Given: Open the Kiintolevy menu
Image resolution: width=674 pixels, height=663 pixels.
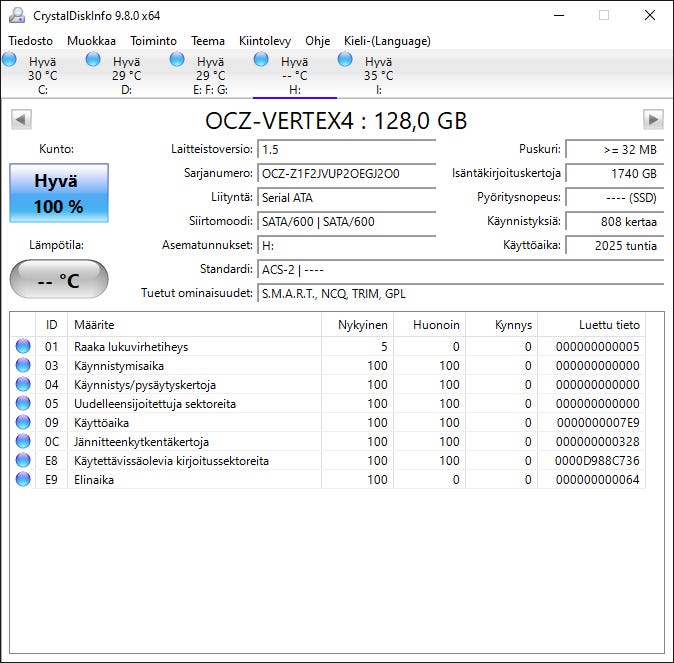Looking at the screenshot, I should (265, 41).
